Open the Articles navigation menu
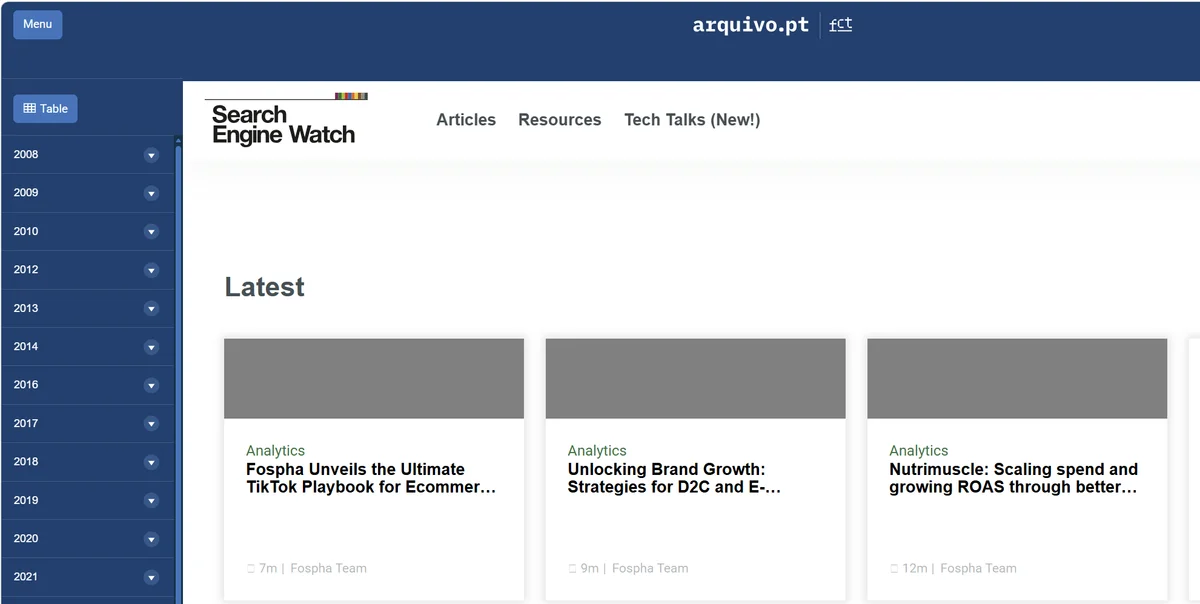This screenshot has width=1200, height=604. coord(466,120)
